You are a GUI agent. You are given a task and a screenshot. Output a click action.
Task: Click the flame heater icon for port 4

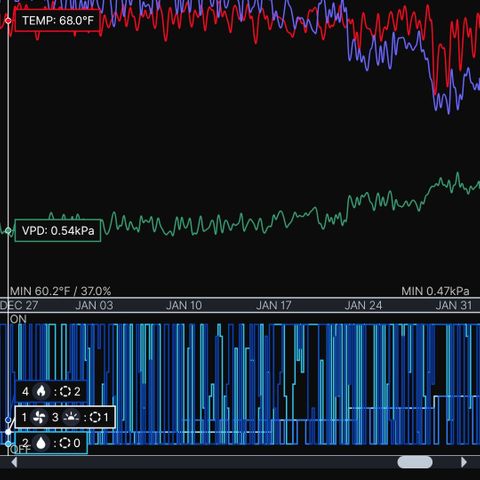click(x=41, y=391)
